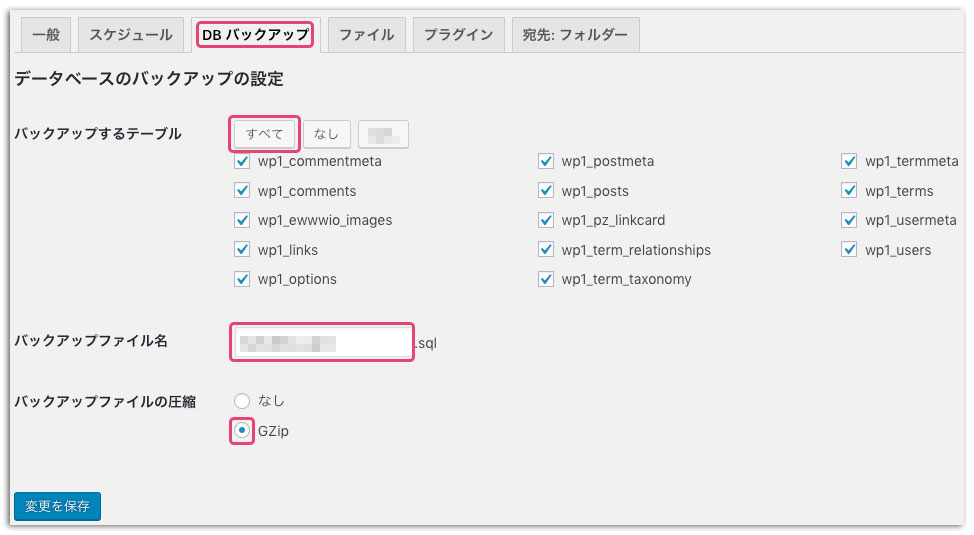Toggle the wp1_pz_linkcard checkbox
The image size is (974, 535).
coord(546,220)
